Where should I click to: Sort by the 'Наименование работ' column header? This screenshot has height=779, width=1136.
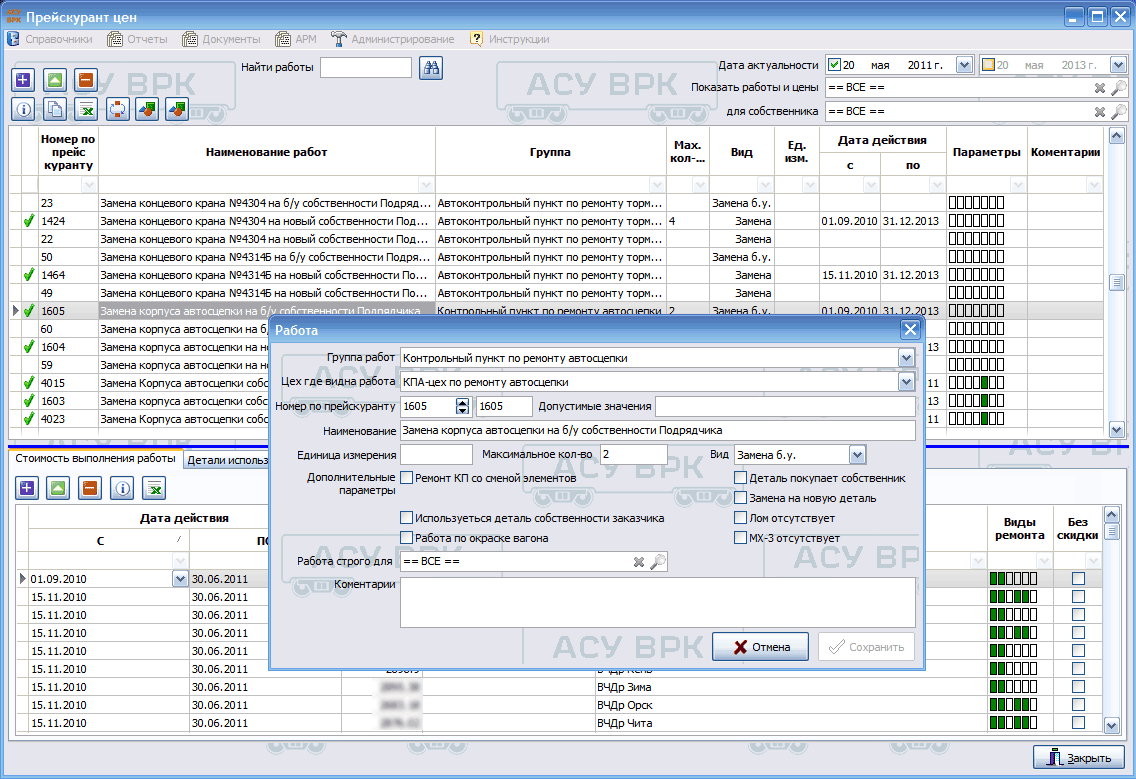coord(267,152)
